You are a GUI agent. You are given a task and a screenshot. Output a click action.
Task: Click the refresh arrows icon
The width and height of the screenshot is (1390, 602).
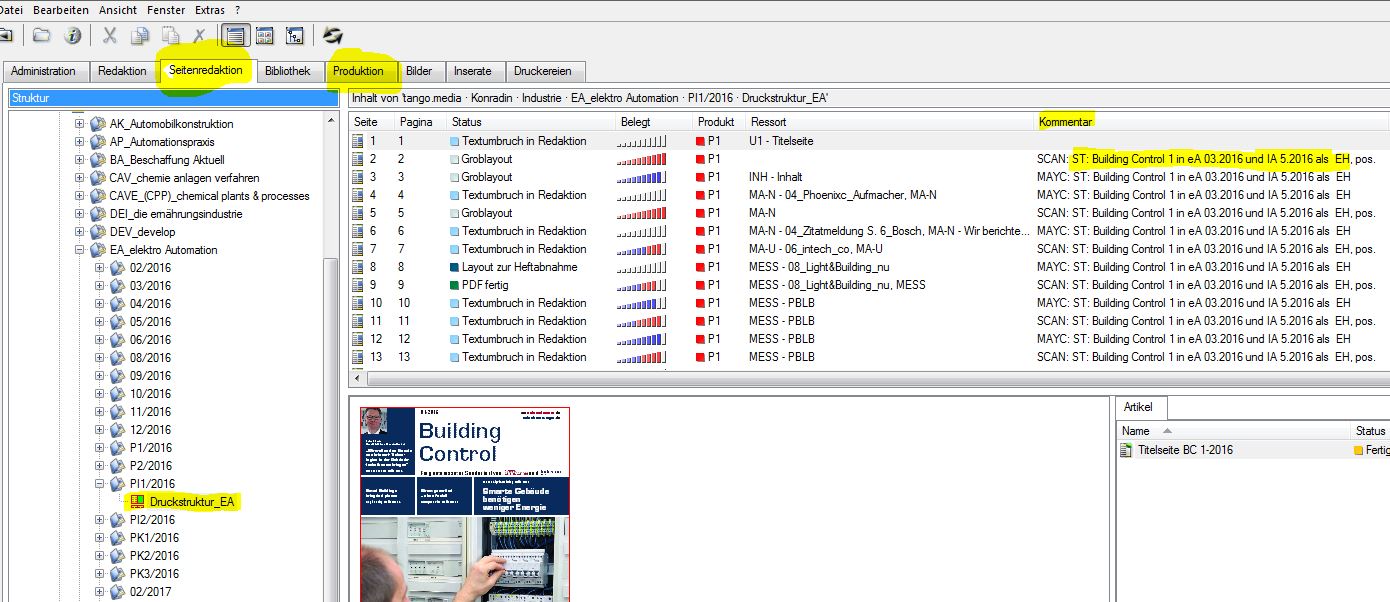point(333,36)
